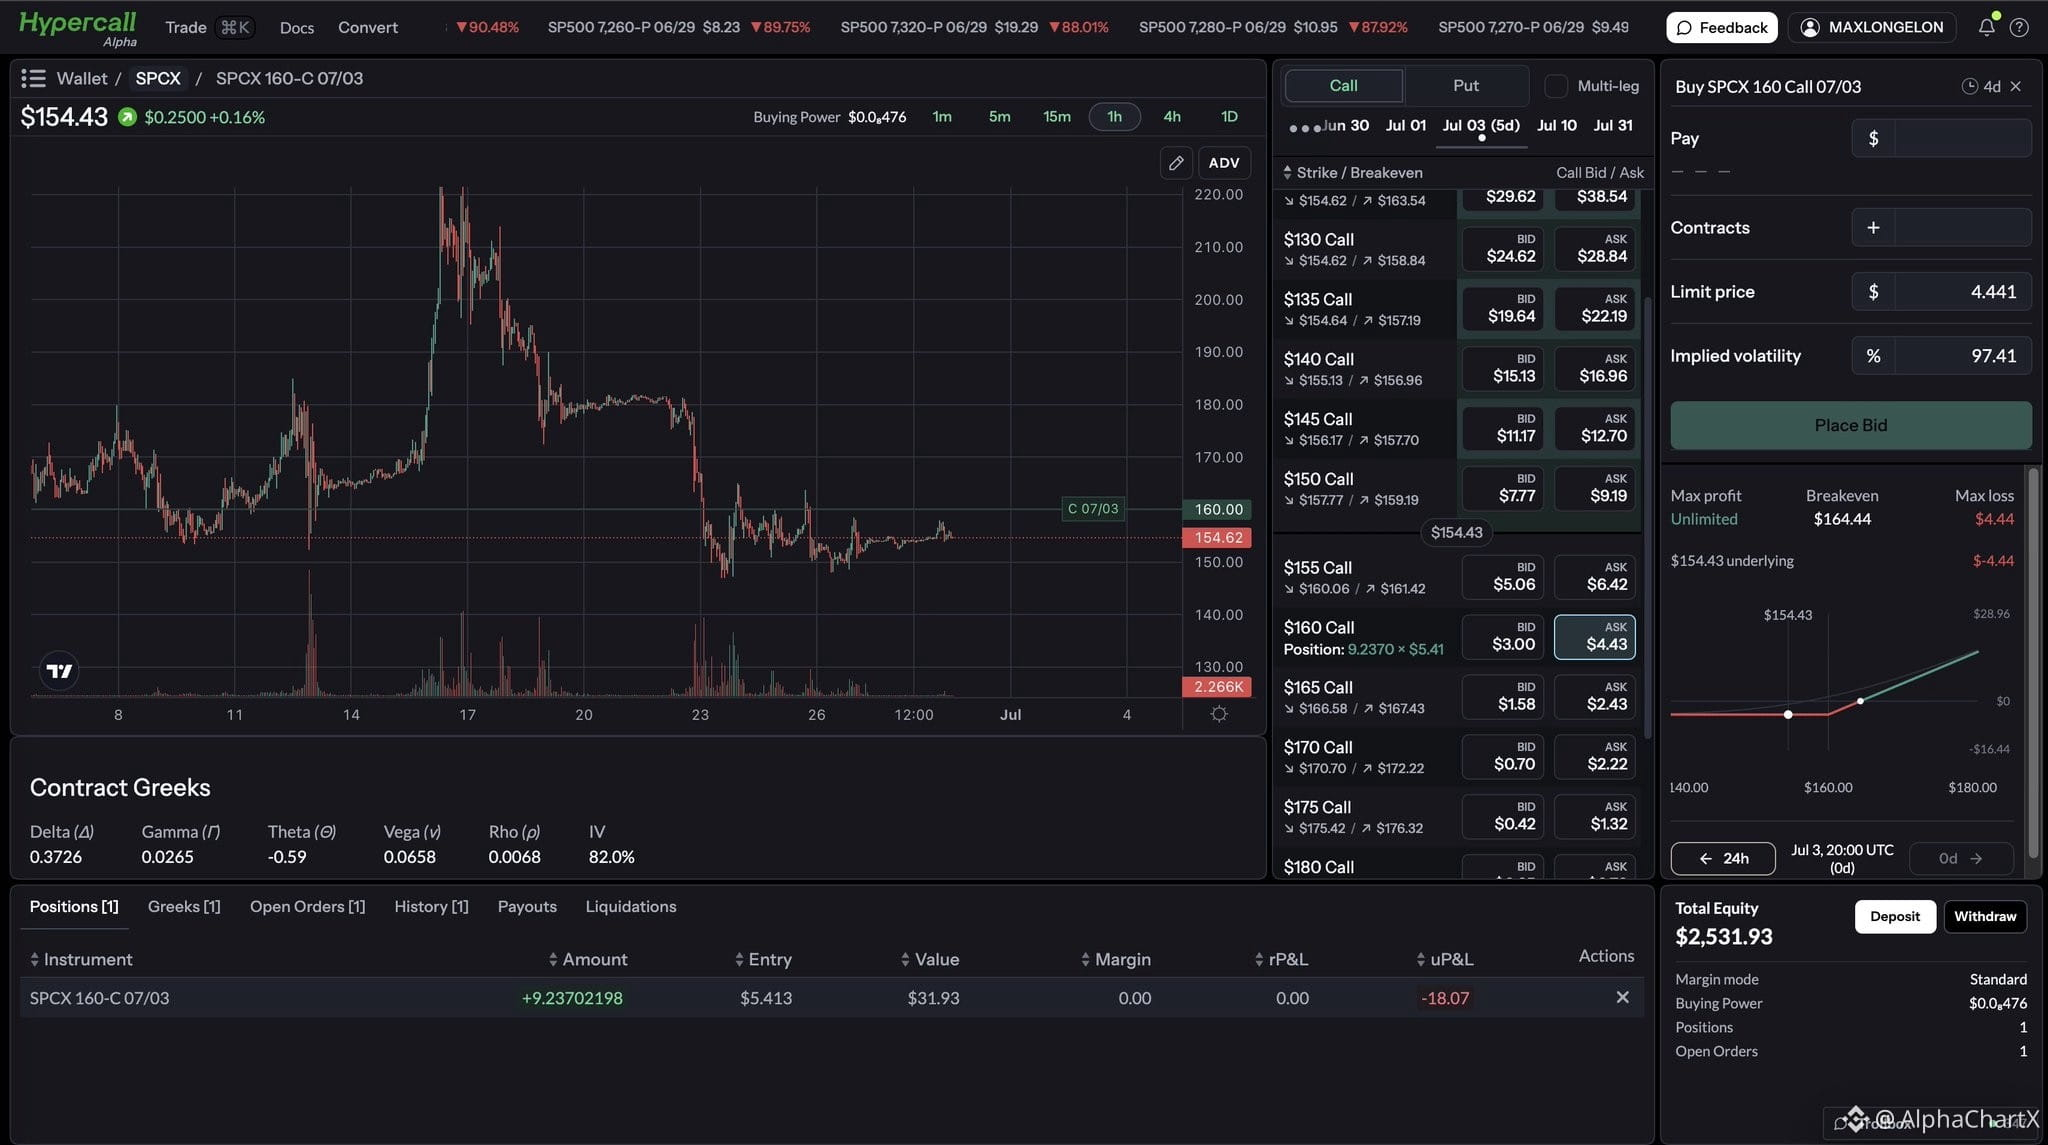Switch to the Greeks [1] tab
The height and width of the screenshot is (1145, 2048).
(184, 906)
